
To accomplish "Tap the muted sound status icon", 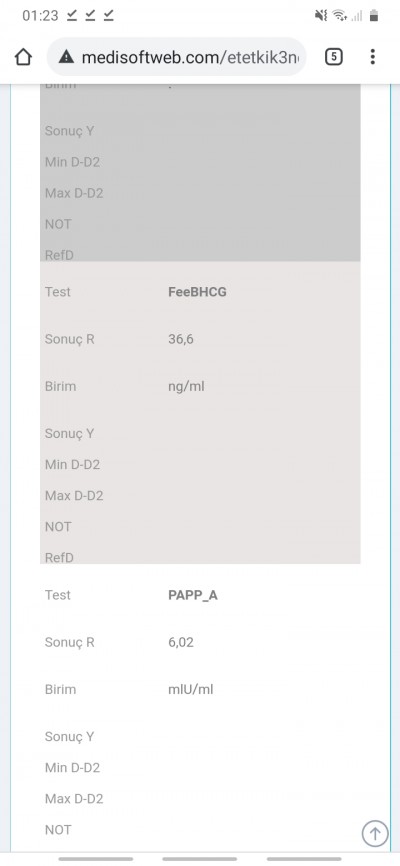I will 321,16.
